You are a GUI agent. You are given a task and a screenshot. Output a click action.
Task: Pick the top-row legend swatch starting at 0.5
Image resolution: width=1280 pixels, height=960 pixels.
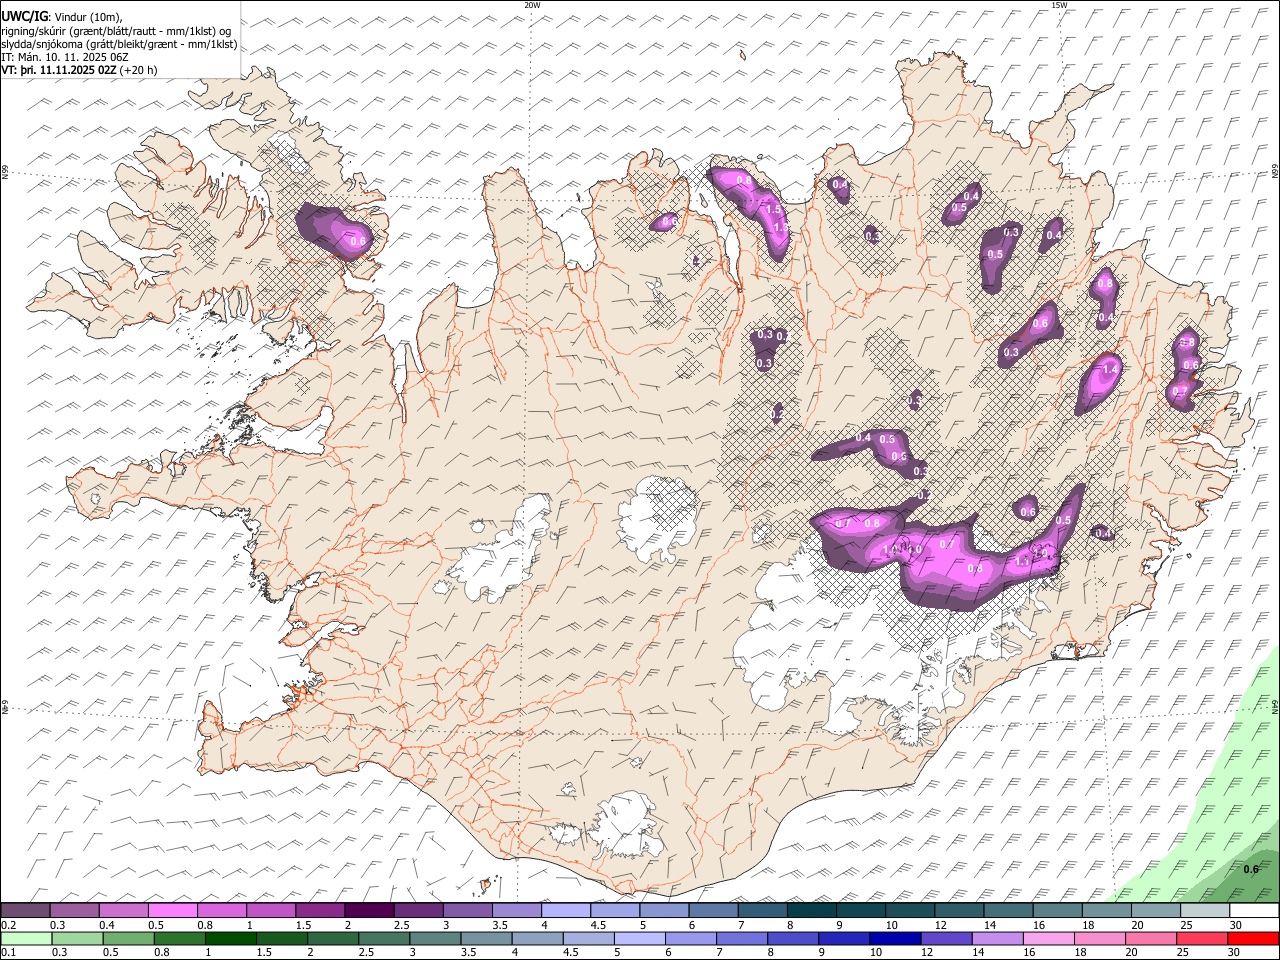point(173,911)
